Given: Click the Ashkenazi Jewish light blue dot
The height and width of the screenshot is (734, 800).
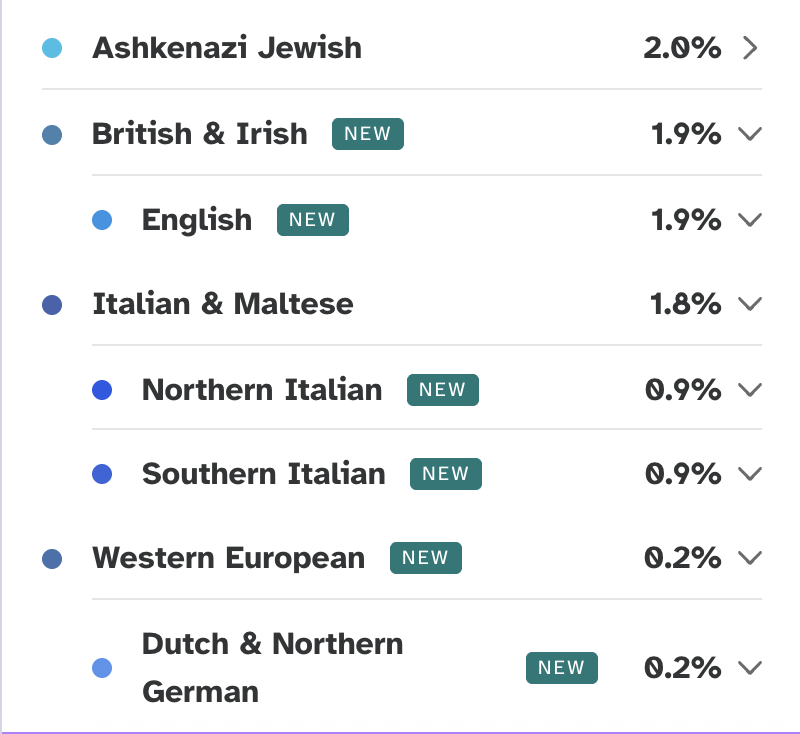Looking at the screenshot, I should [x=52, y=48].
